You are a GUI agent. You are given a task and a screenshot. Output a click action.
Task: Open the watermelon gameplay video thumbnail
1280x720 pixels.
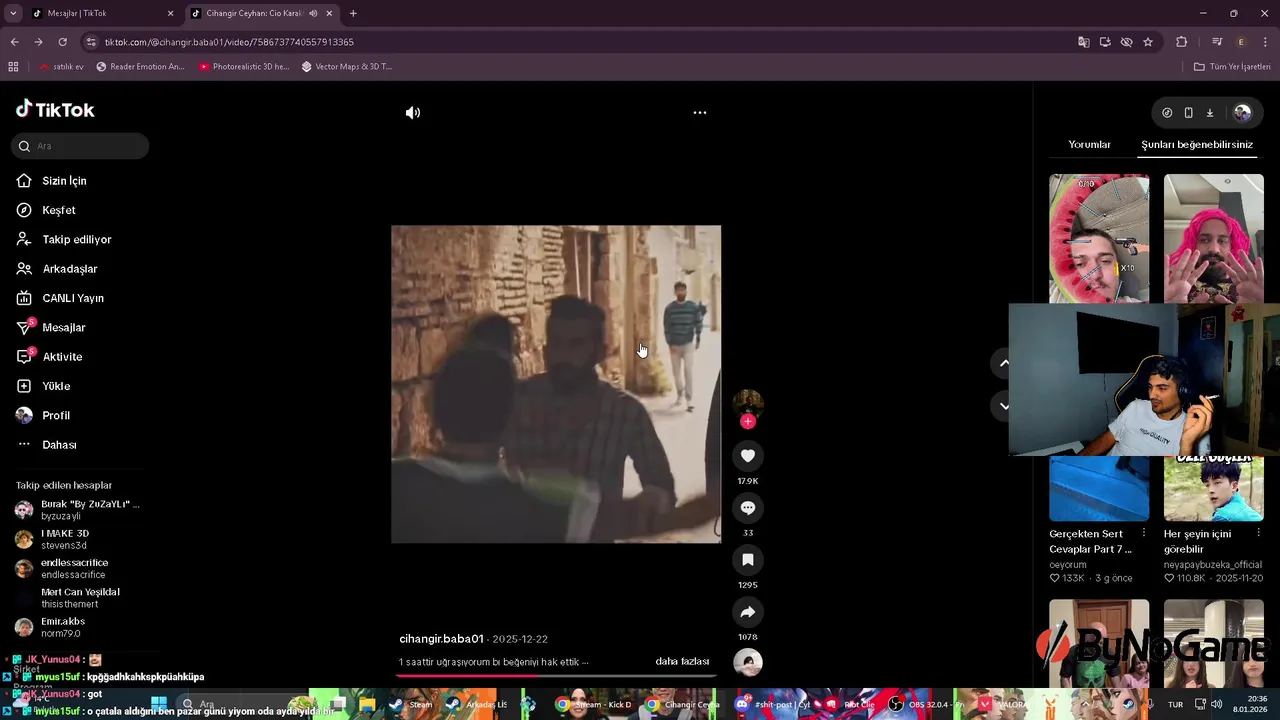(1099, 238)
